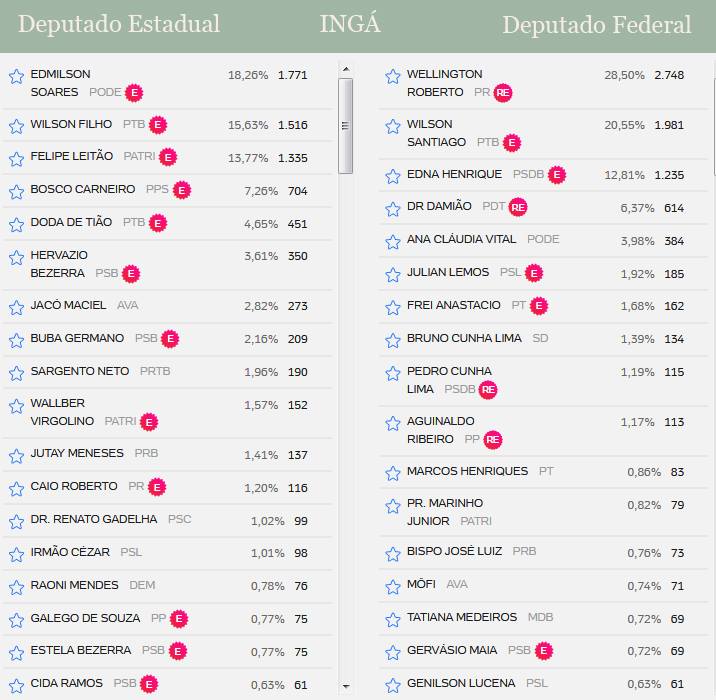Click the RE badge next to Dr Damião

[x=517, y=207]
